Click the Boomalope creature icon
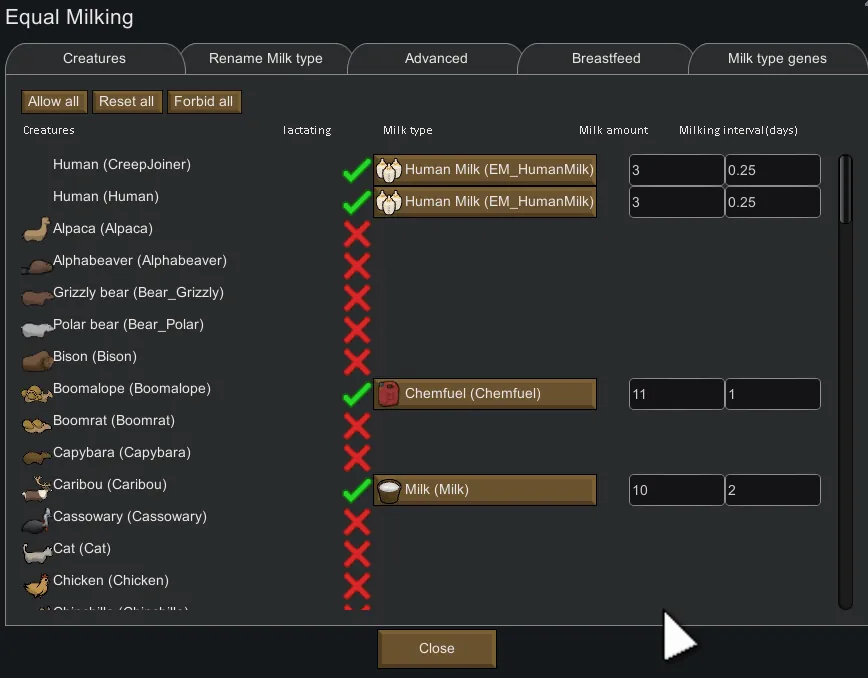Image resolution: width=868 pixels, height=678 pixels. [x=36, y=393]
